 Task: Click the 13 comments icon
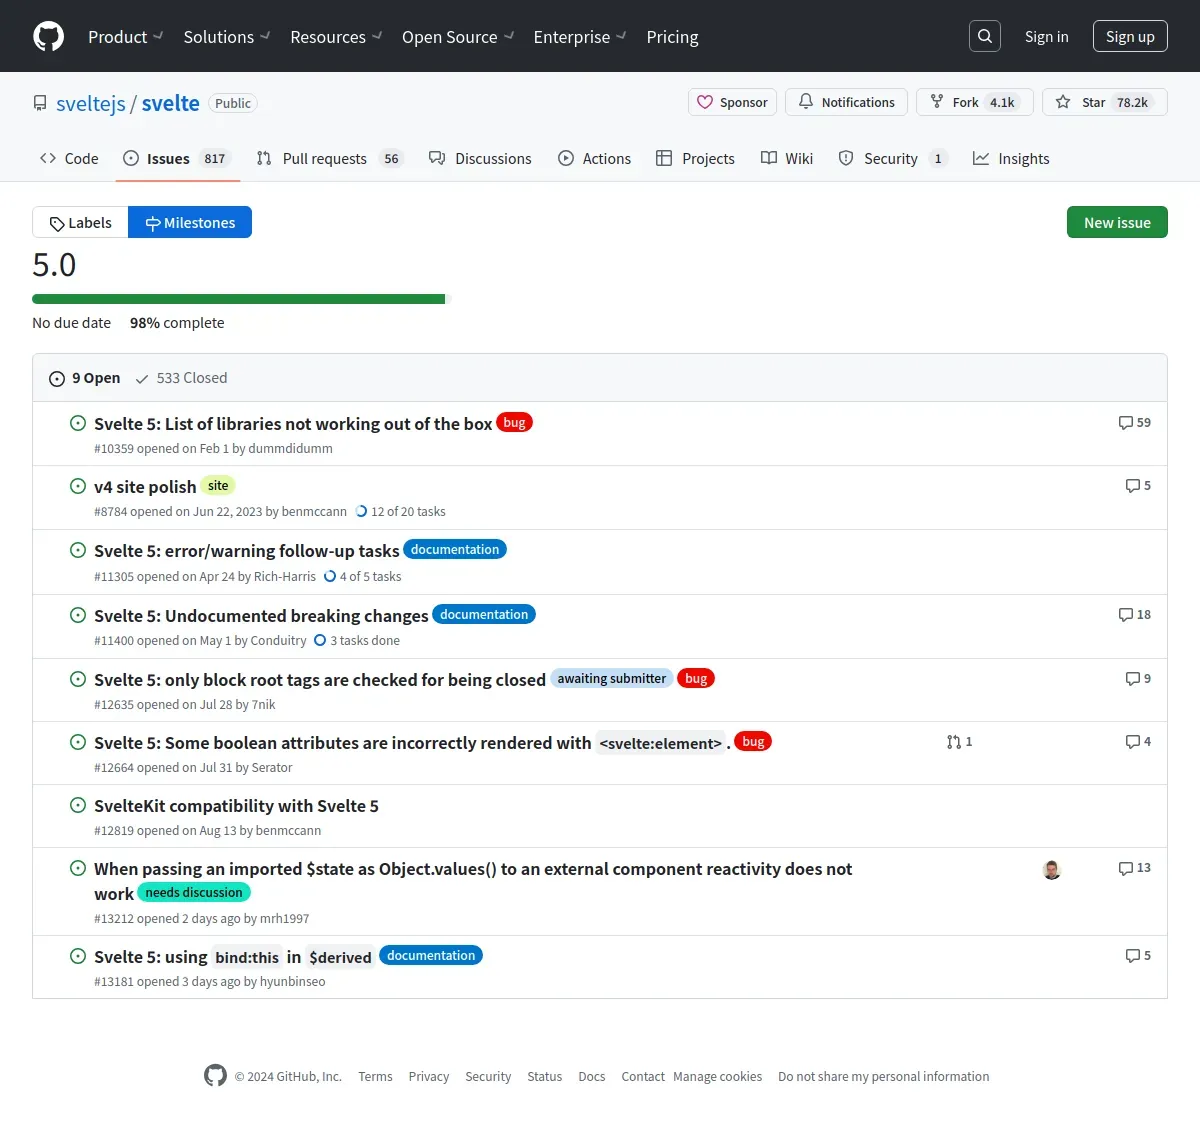(x=1134, y=868)
